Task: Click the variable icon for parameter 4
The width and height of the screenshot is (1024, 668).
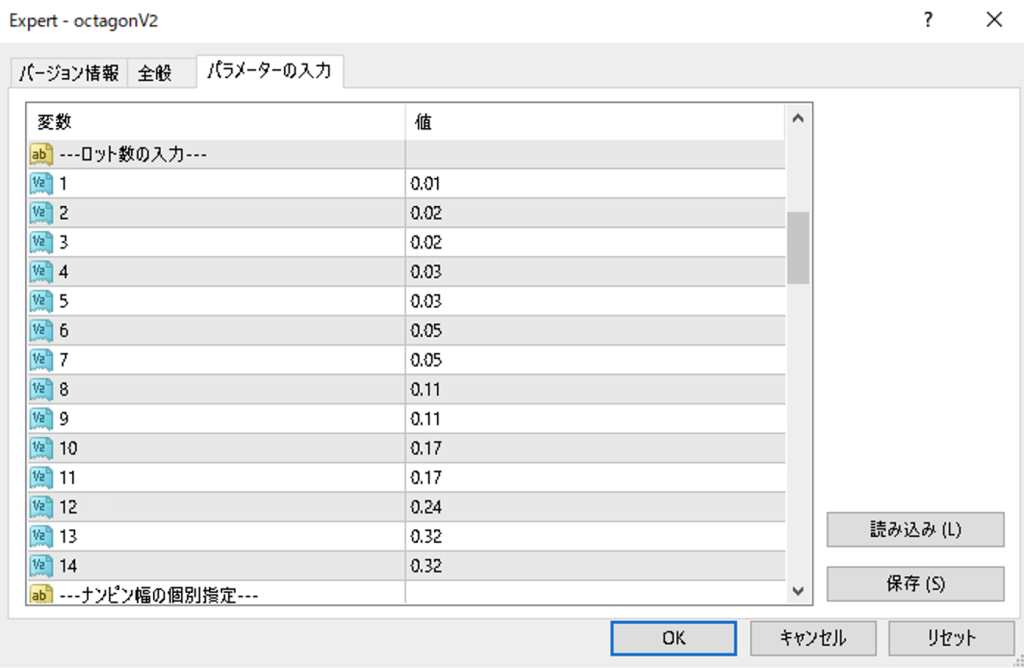Action: 41,272
